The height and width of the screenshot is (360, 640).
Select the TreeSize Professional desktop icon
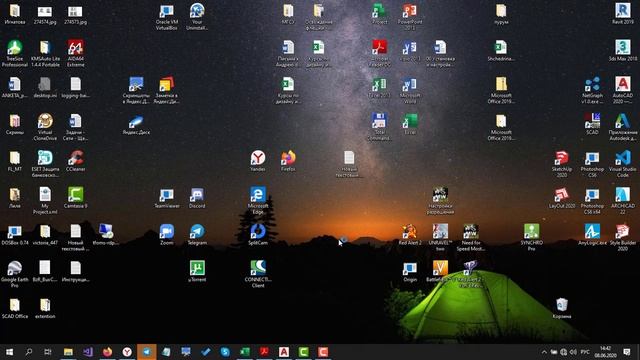tap(15, 53)
